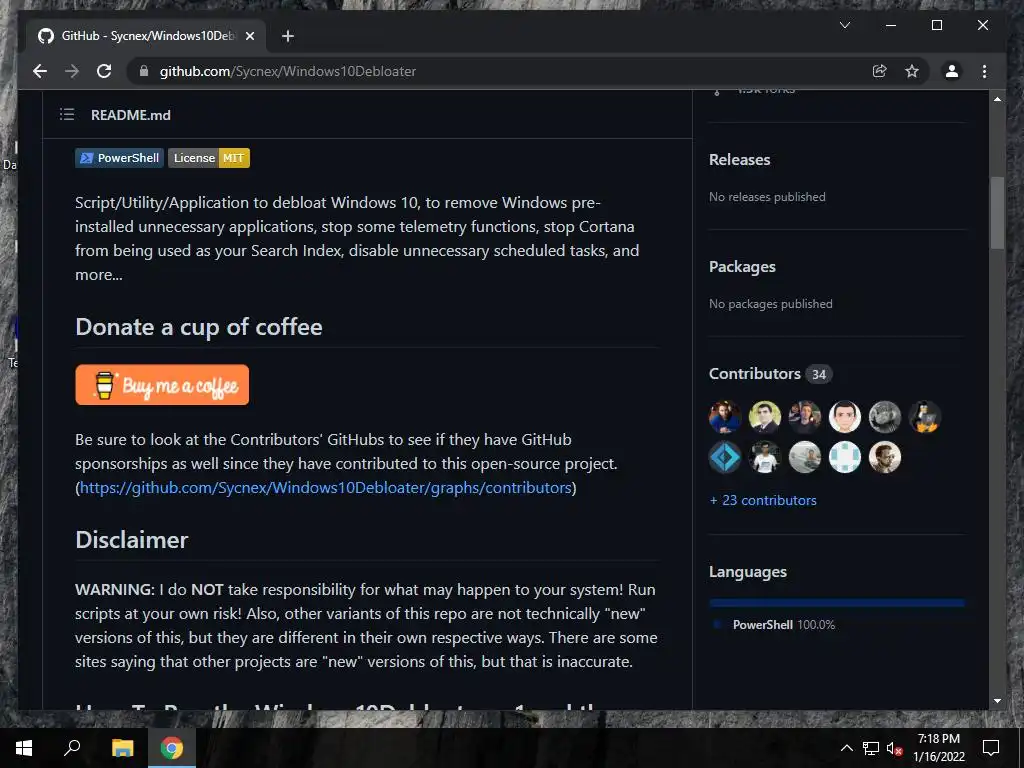Click second contributor avatar in top row
Viewport: 1024px width, 768px height.
pyautogui.click(x=765, y=417)
